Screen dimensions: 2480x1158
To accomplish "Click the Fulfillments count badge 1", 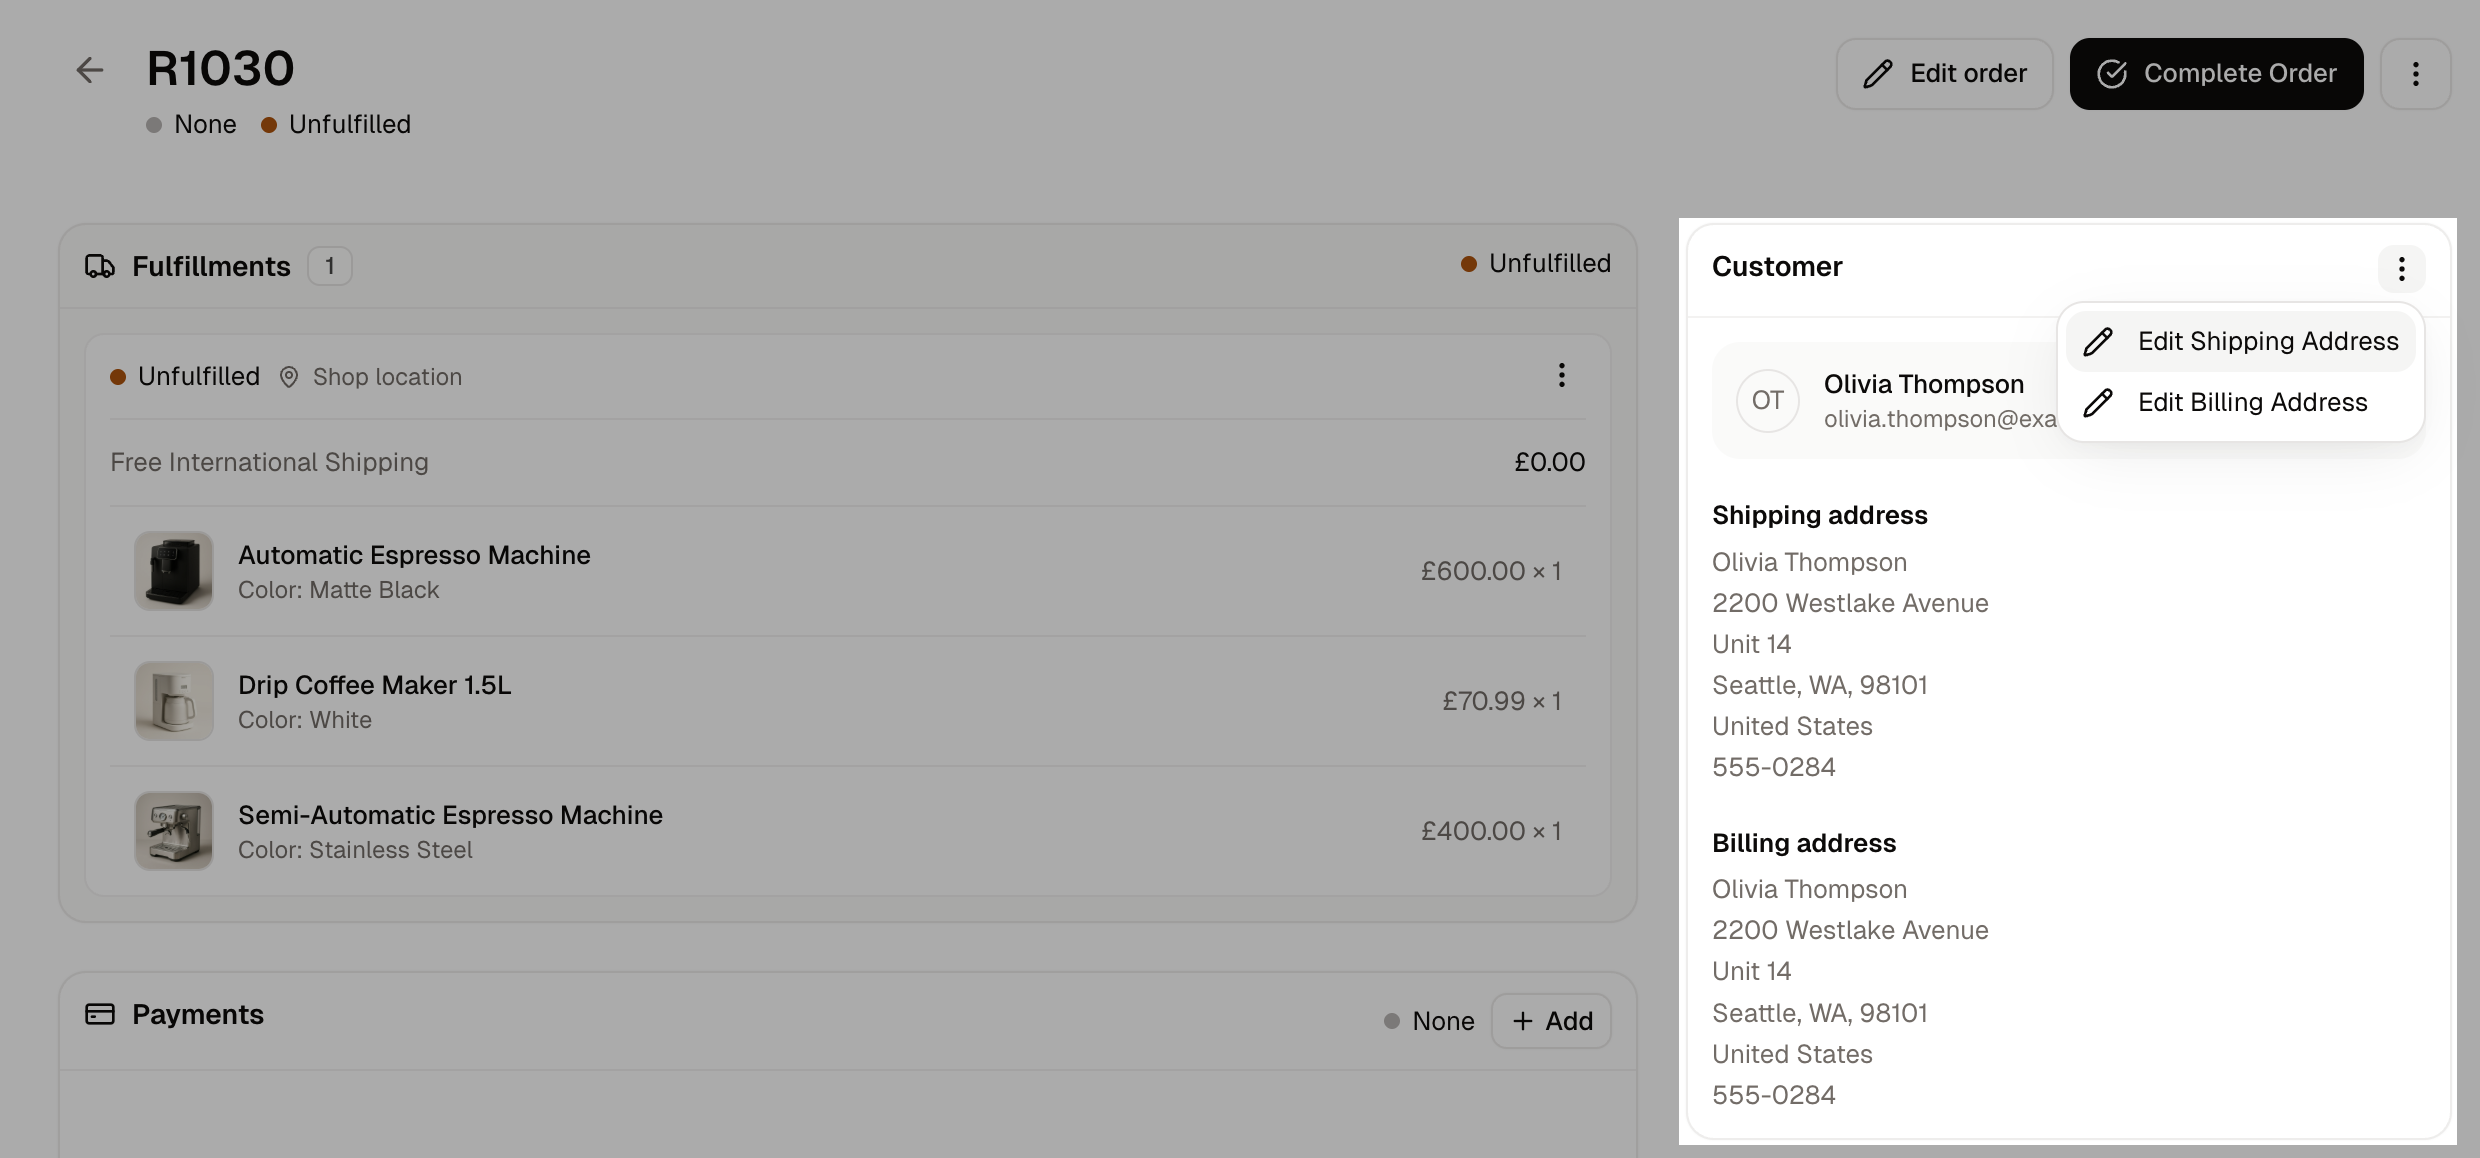I will click(x=329, y=266).
